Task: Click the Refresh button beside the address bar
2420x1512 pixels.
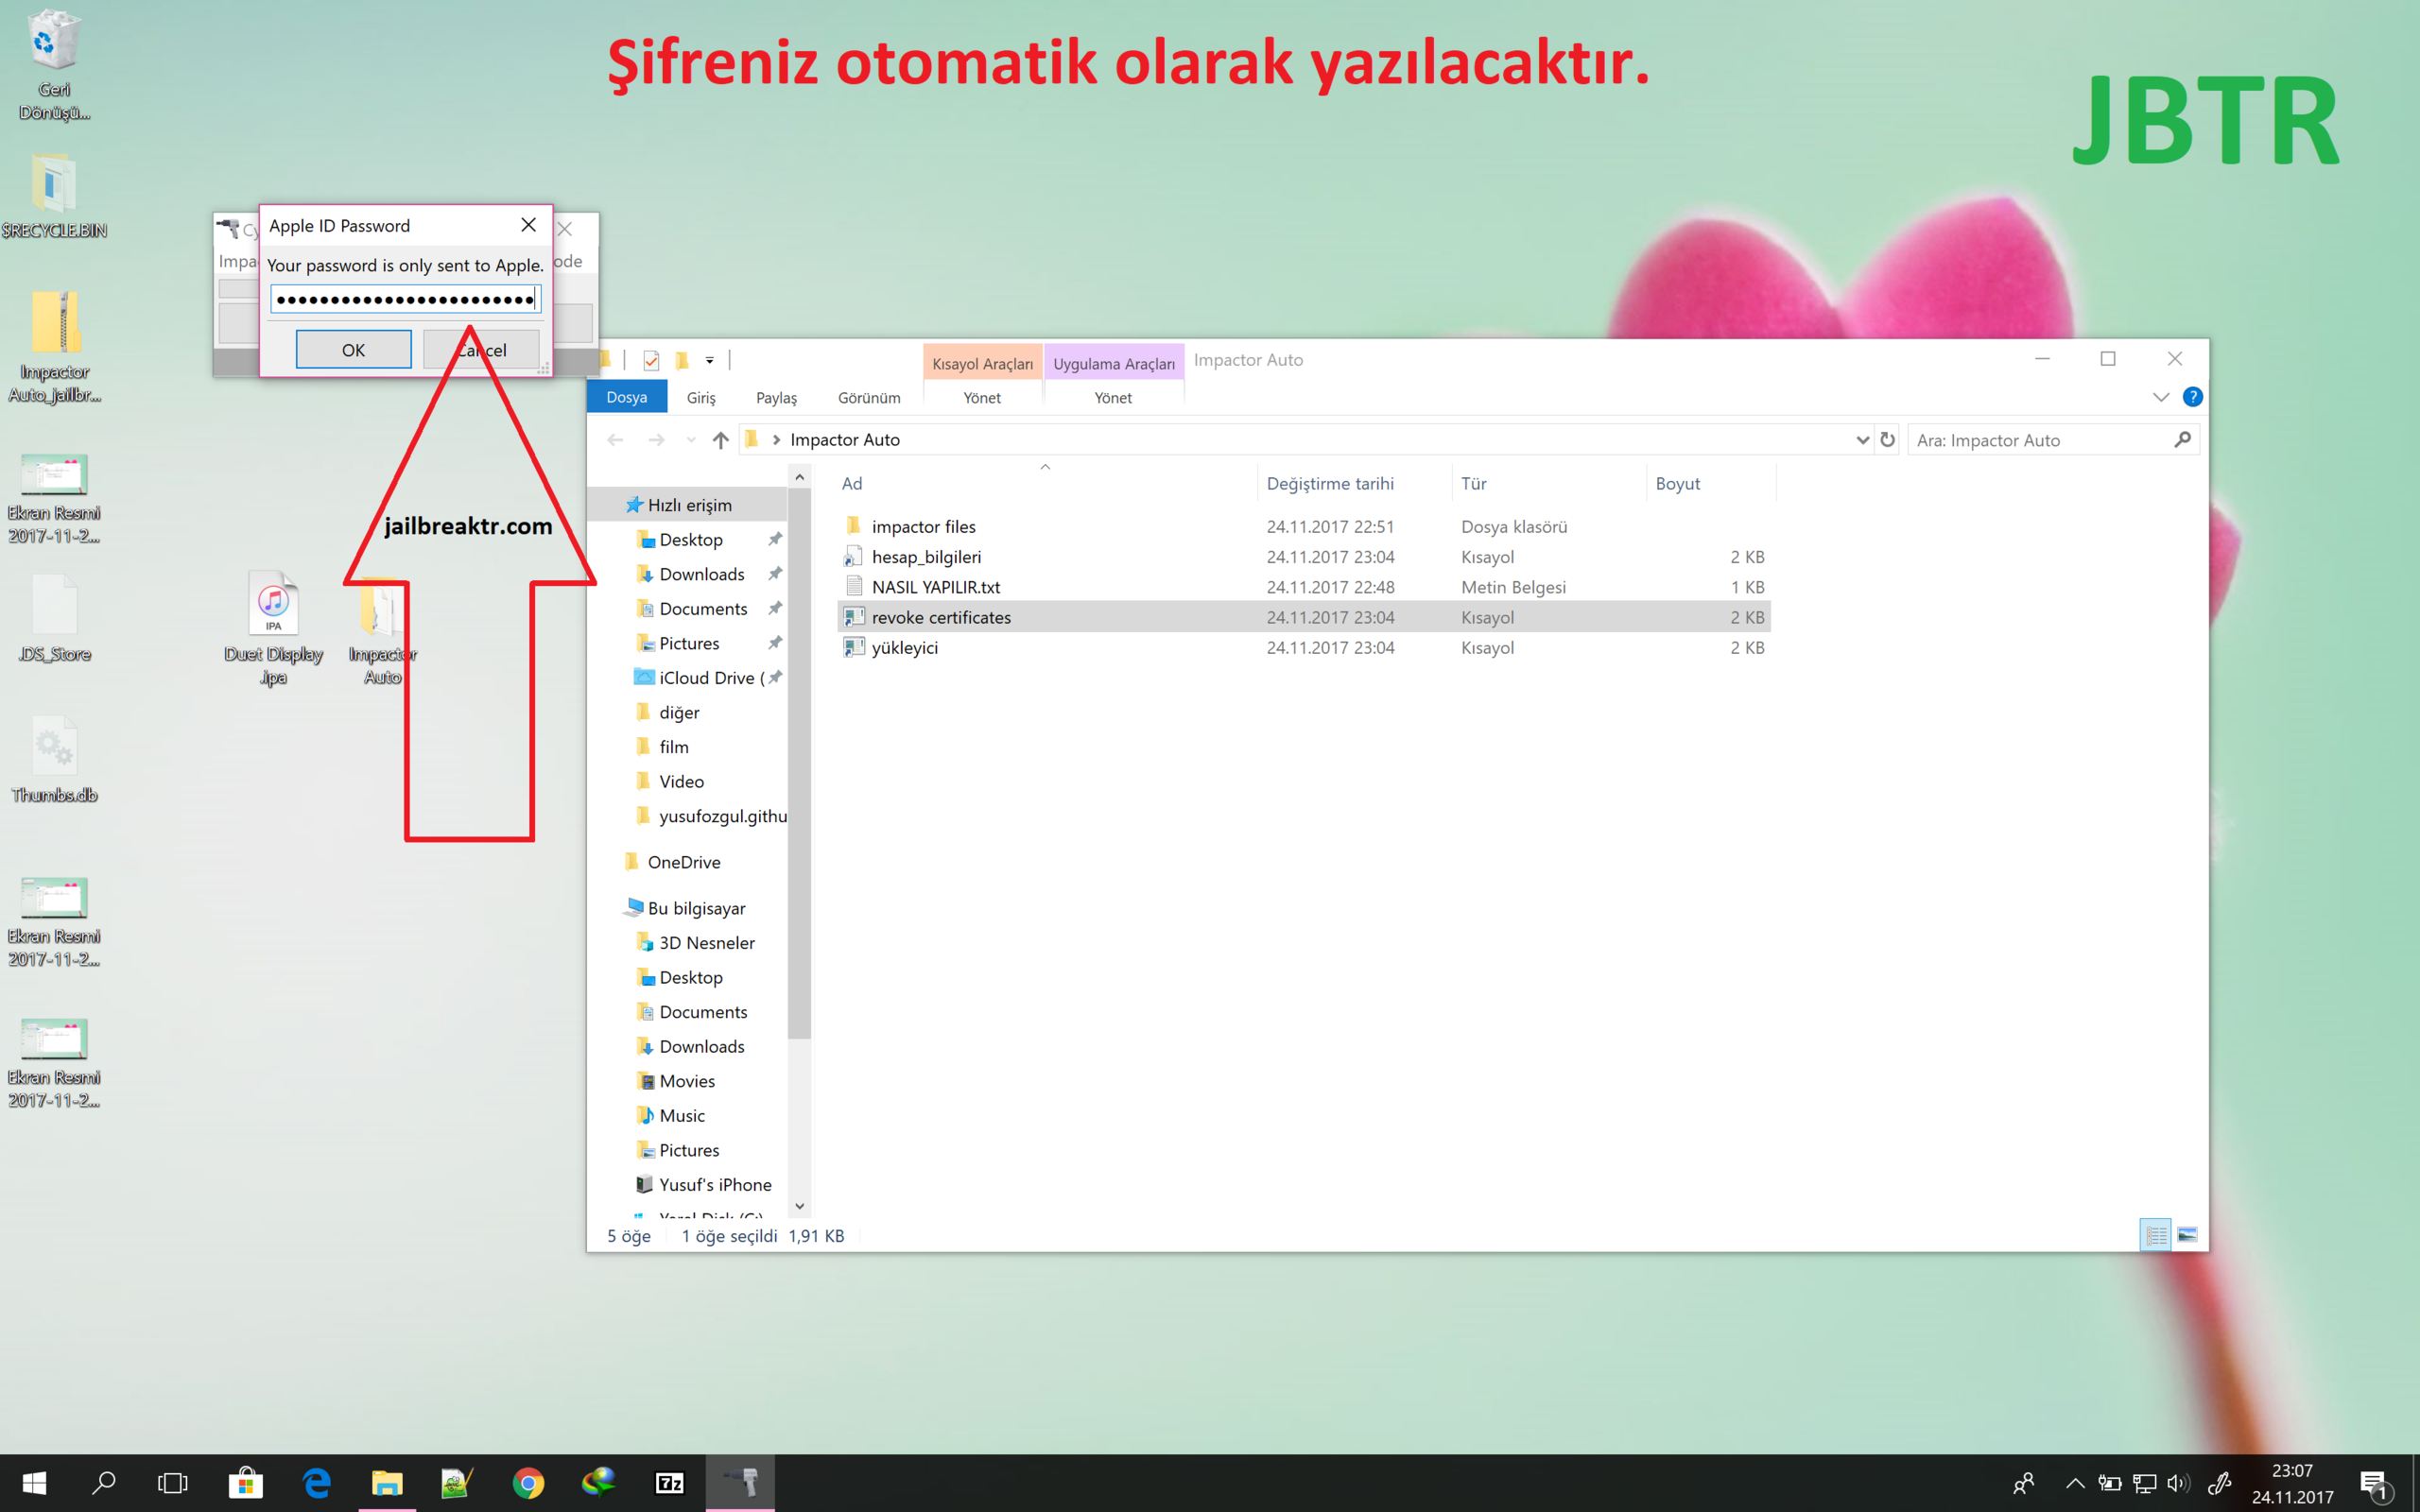Action: coord(1887,440)
